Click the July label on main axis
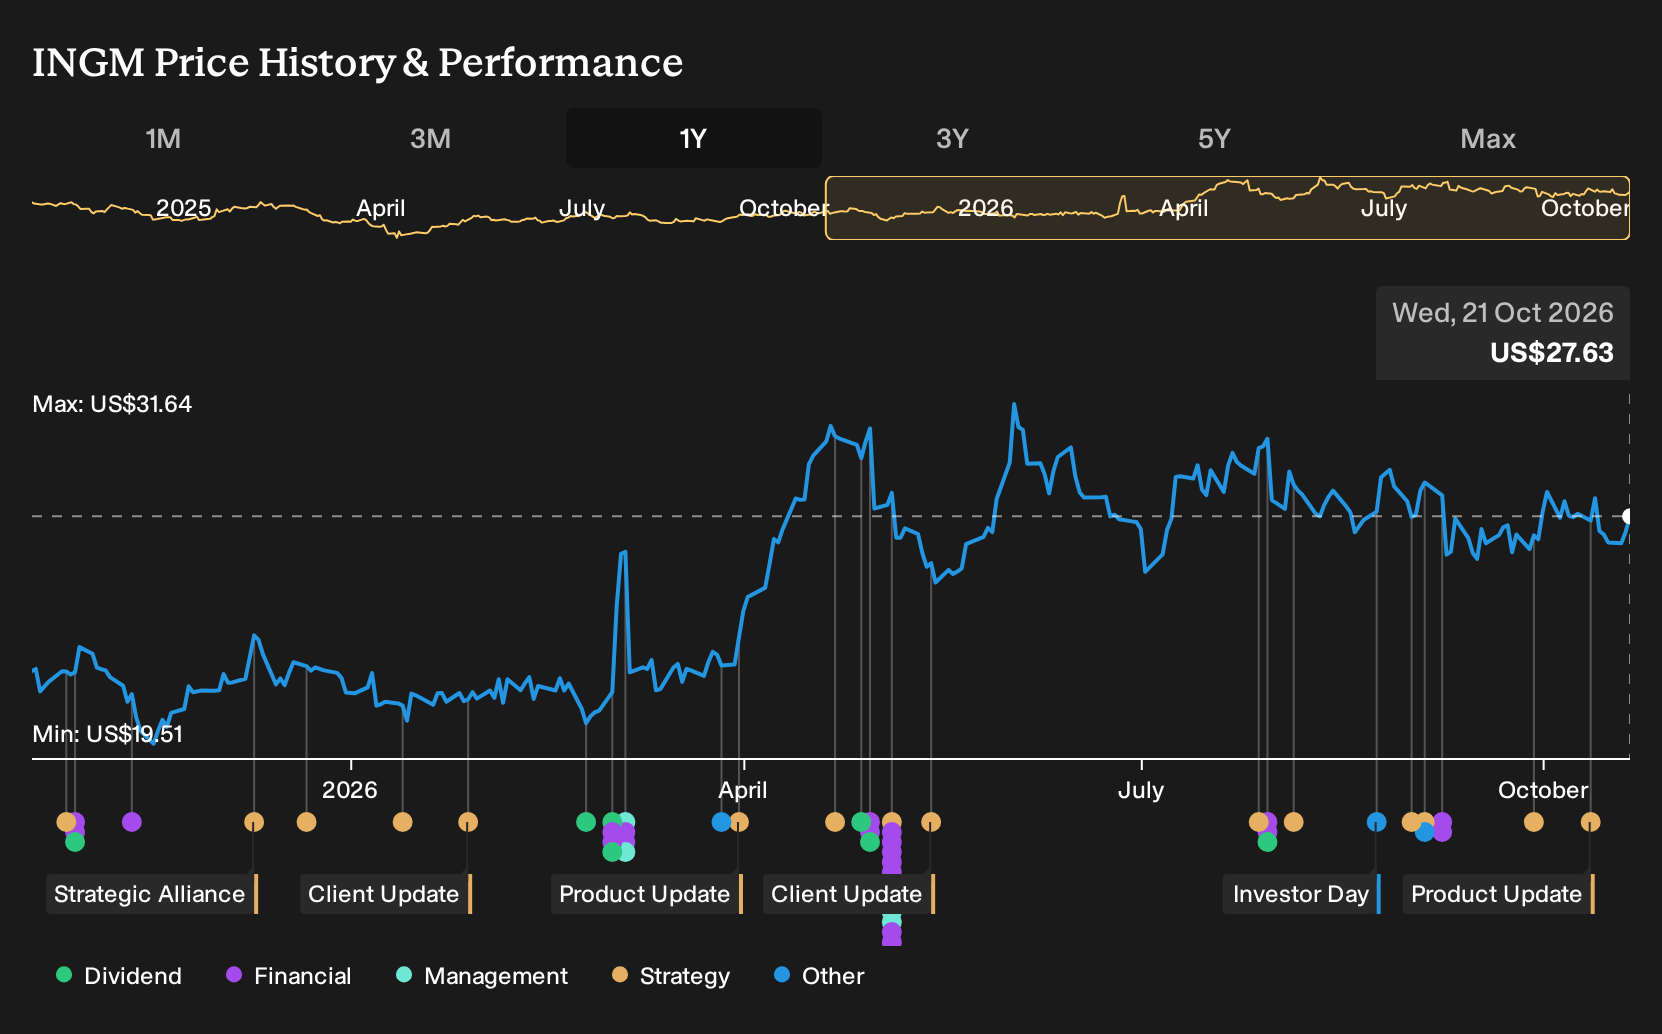Viewport: 1662px width, 1034px height. click(x=1140, y=790)
